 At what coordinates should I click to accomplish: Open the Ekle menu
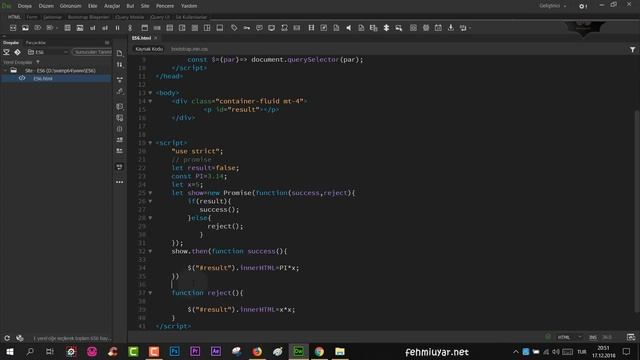(93, 6)
